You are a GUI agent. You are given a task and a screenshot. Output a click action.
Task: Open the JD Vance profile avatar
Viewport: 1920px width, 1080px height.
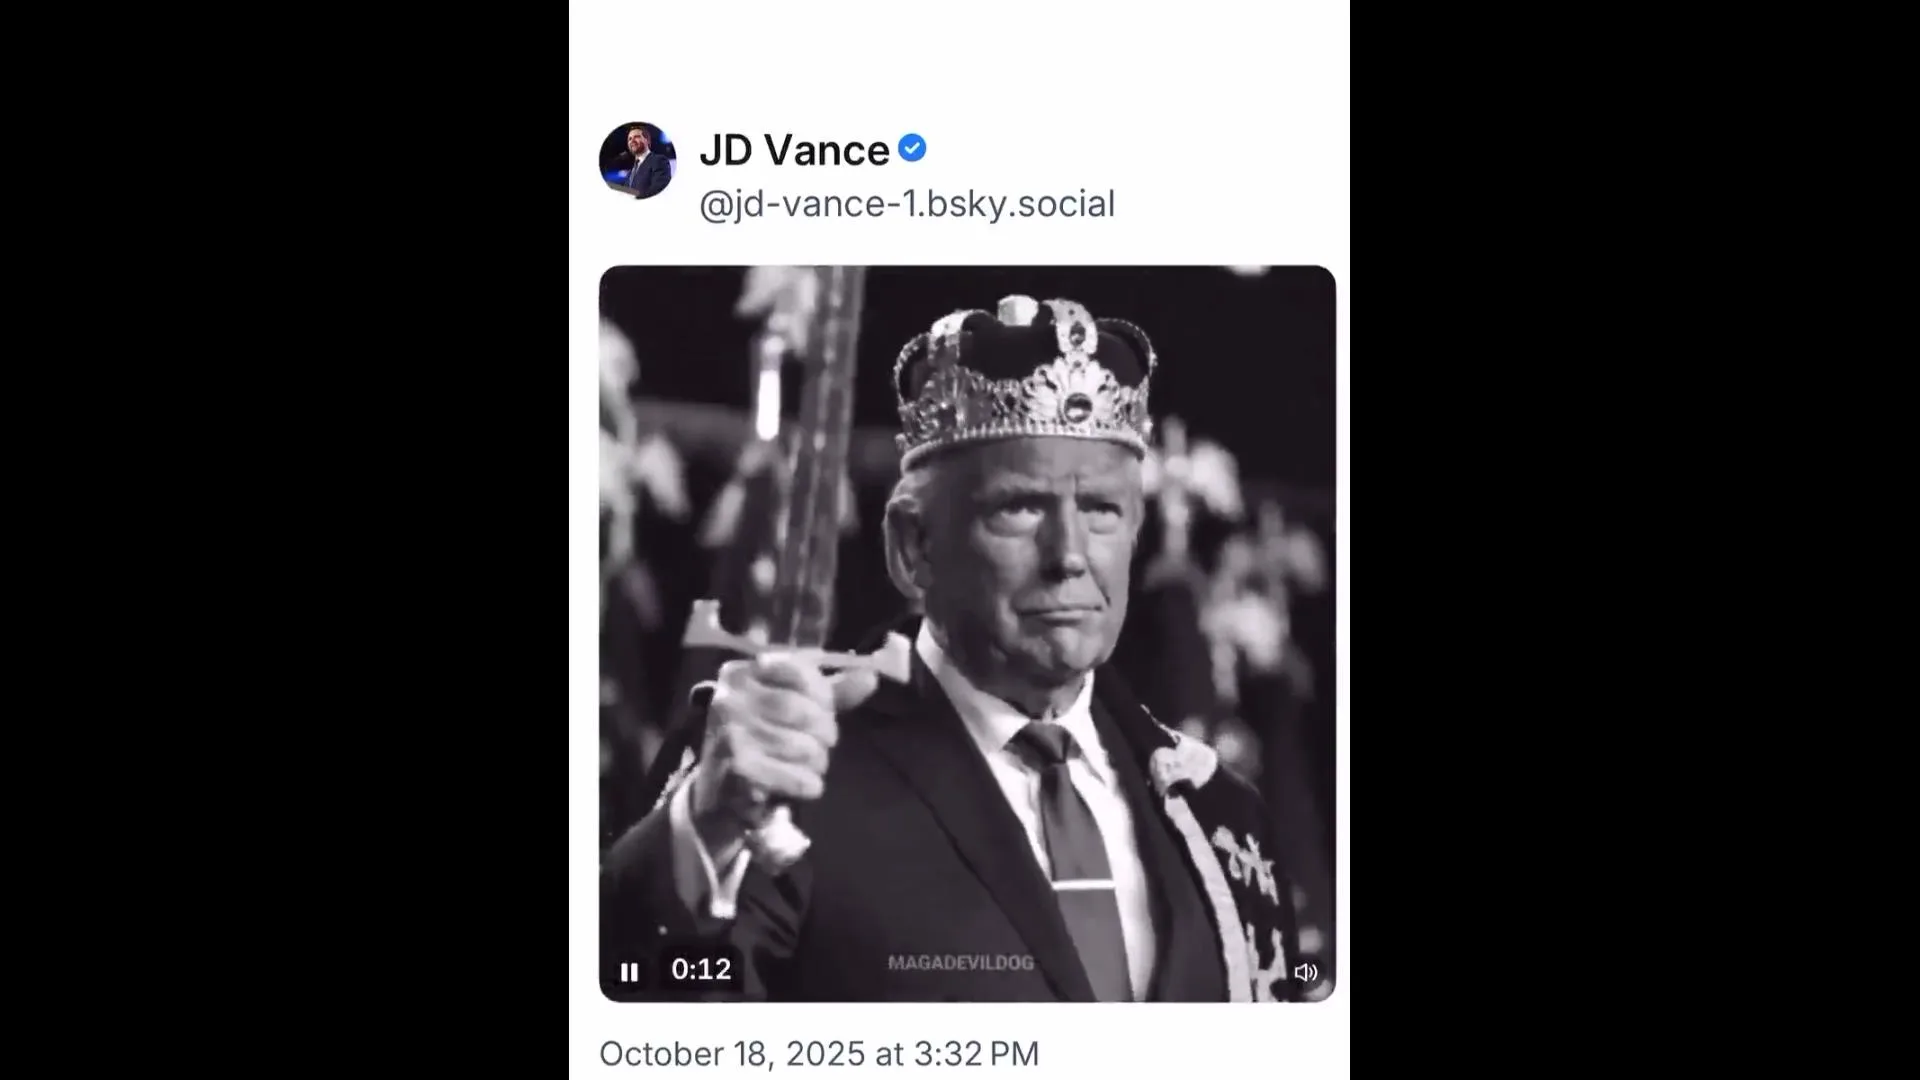coord(637,160)
